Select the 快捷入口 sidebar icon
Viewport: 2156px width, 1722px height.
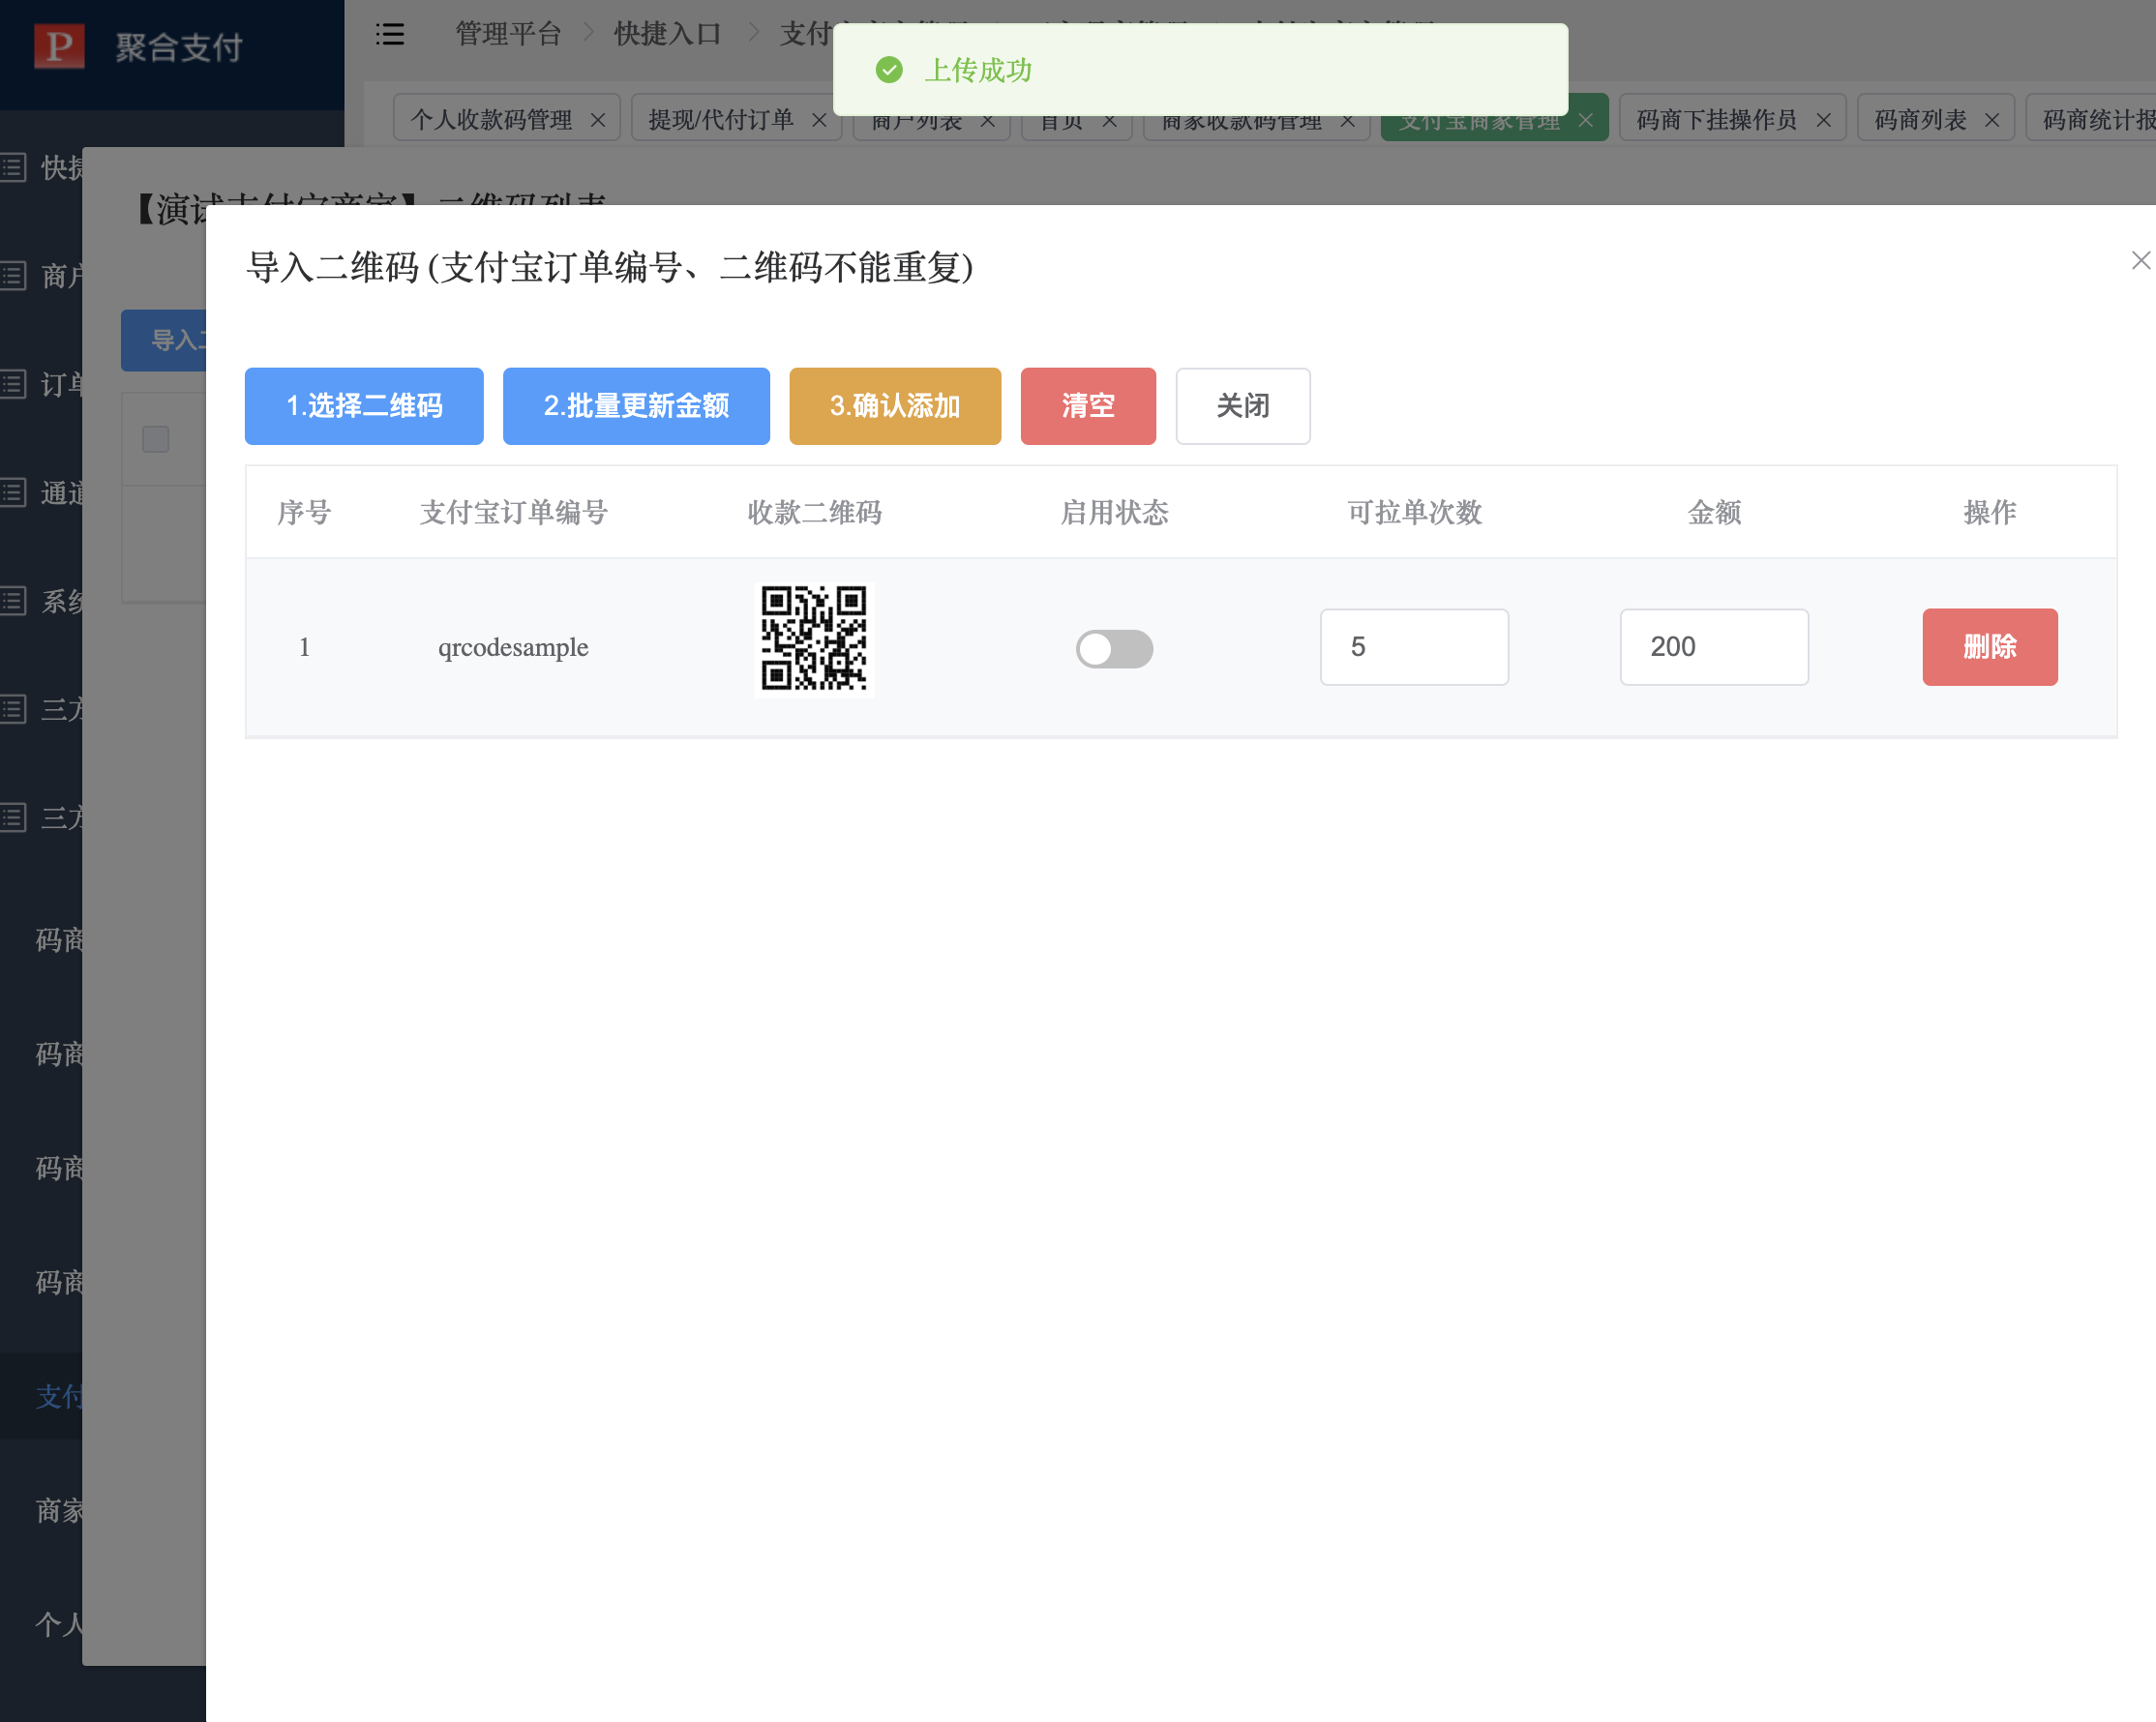tap(14, 167)
